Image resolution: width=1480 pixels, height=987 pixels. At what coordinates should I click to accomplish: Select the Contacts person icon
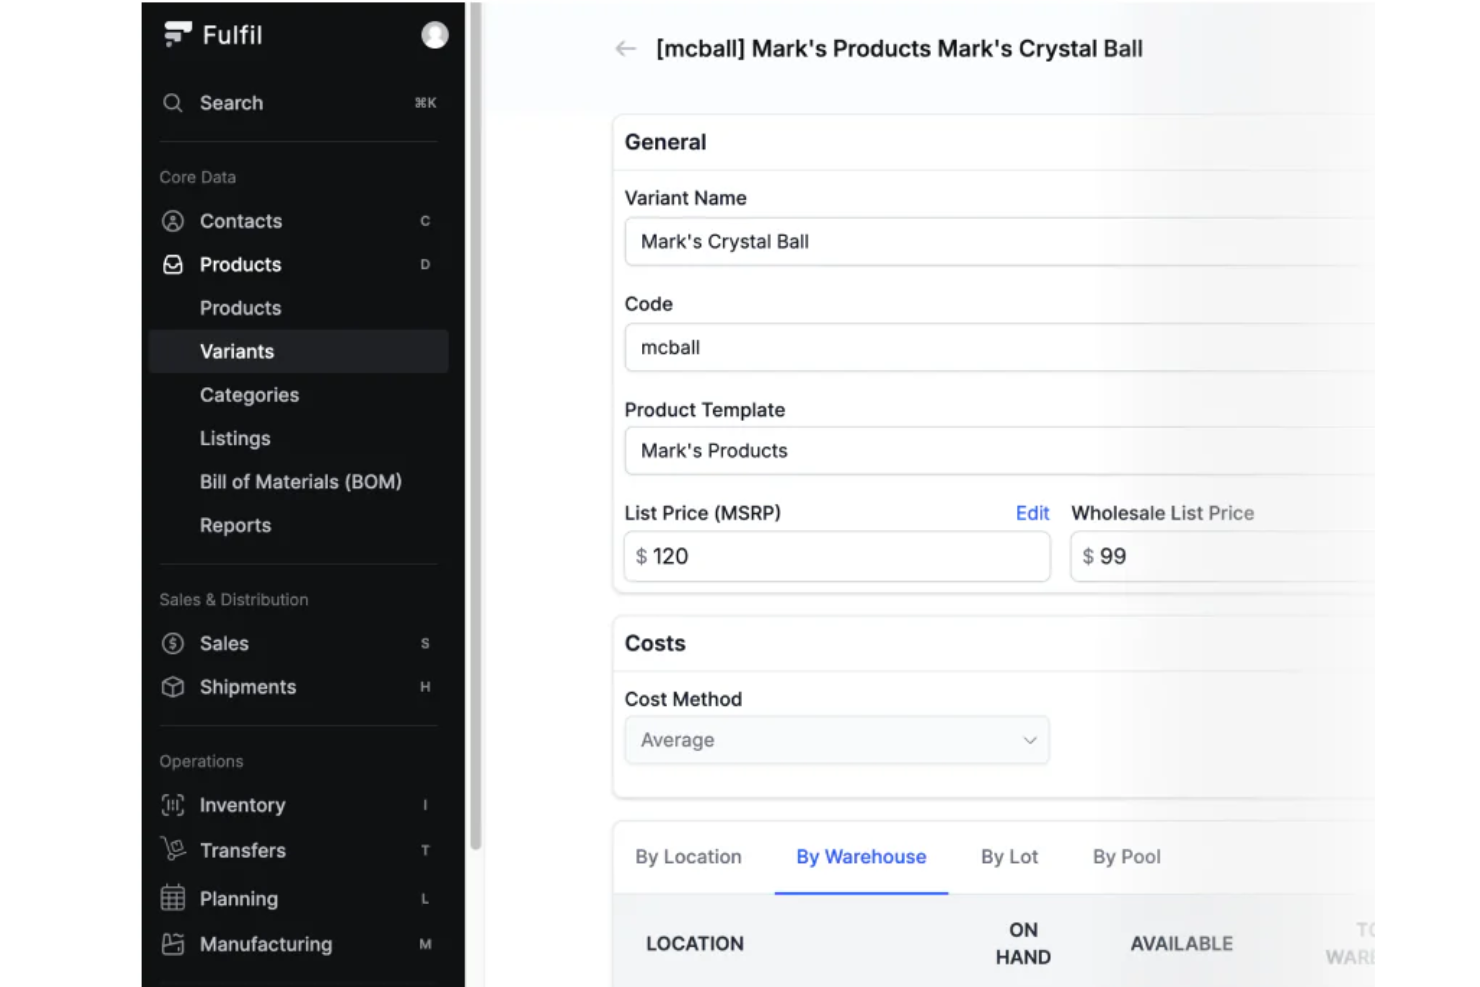point(172,220)
